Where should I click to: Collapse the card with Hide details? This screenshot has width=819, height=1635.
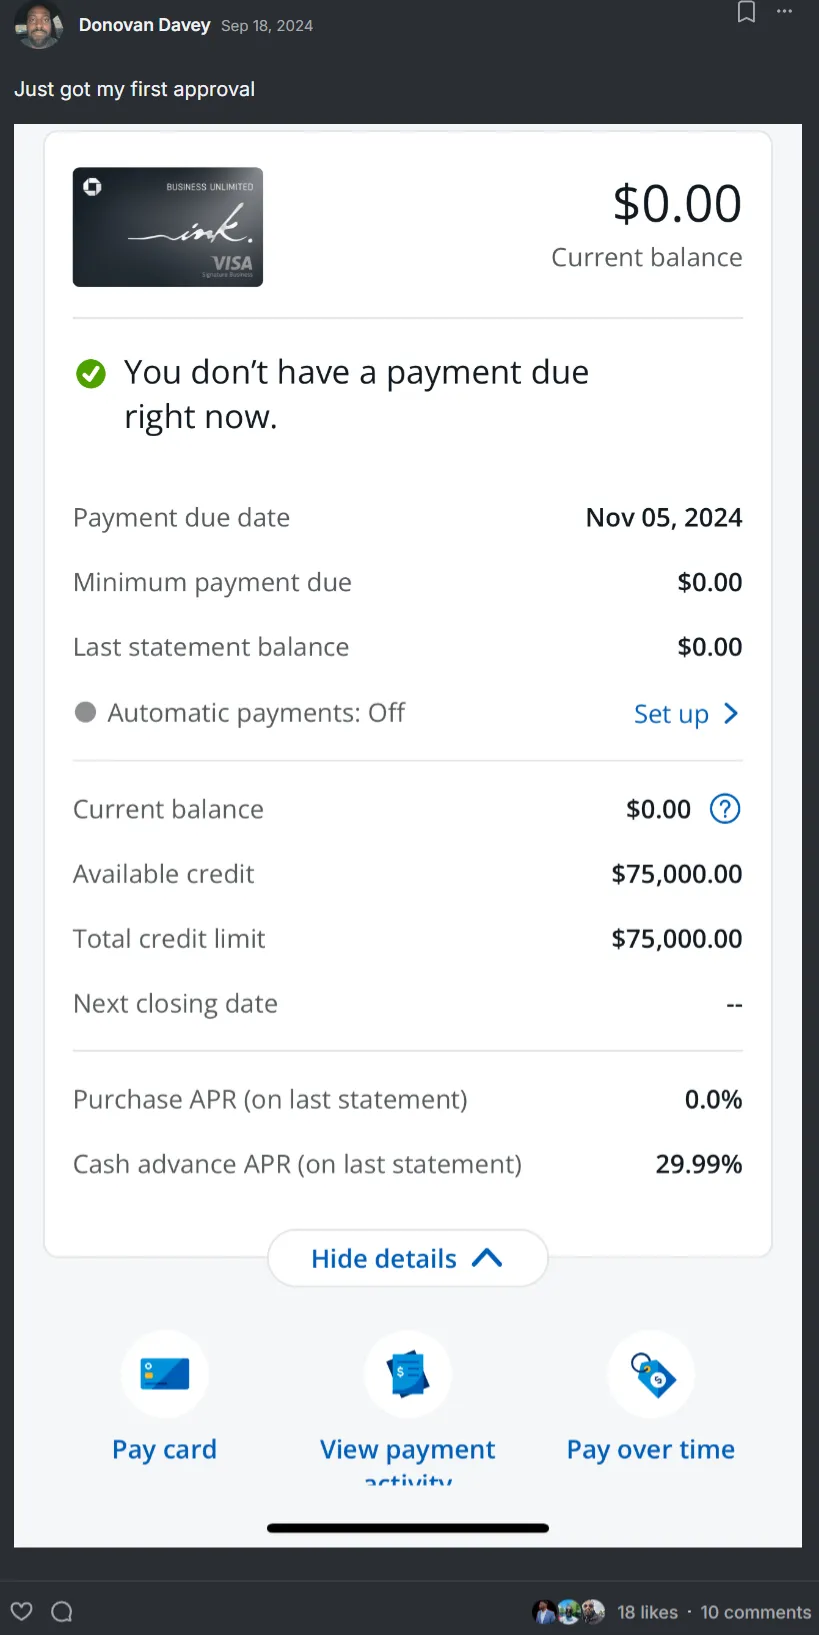[x=407, y=1258]
